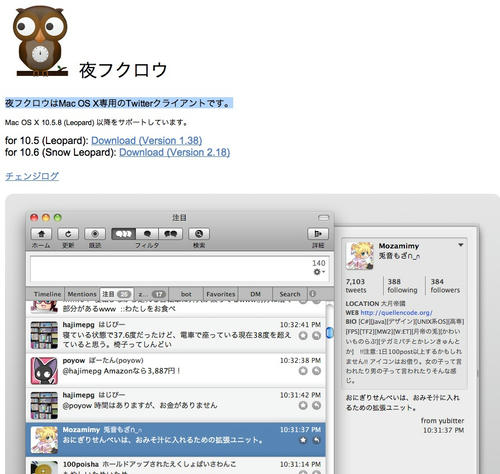Click the toolbar hide pill in title bar
The image size is (500, 474).
[x=323, y=218]
